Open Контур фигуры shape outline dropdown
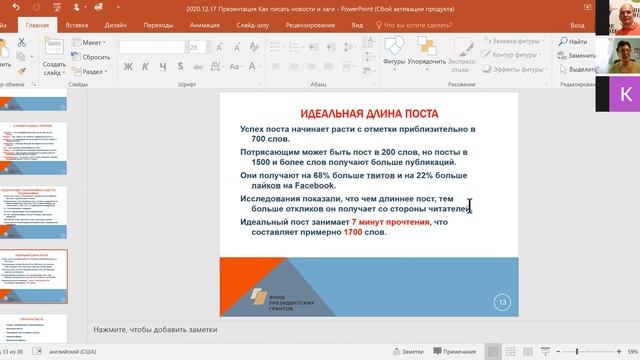The image size is (640, 360). pyautogui.click(x=511, y=55)
